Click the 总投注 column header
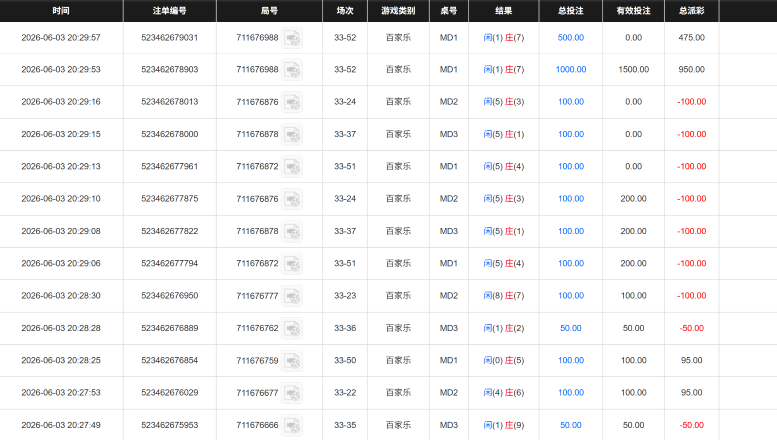777x440 pixels. pyautogui.click(x=570, y=11)
